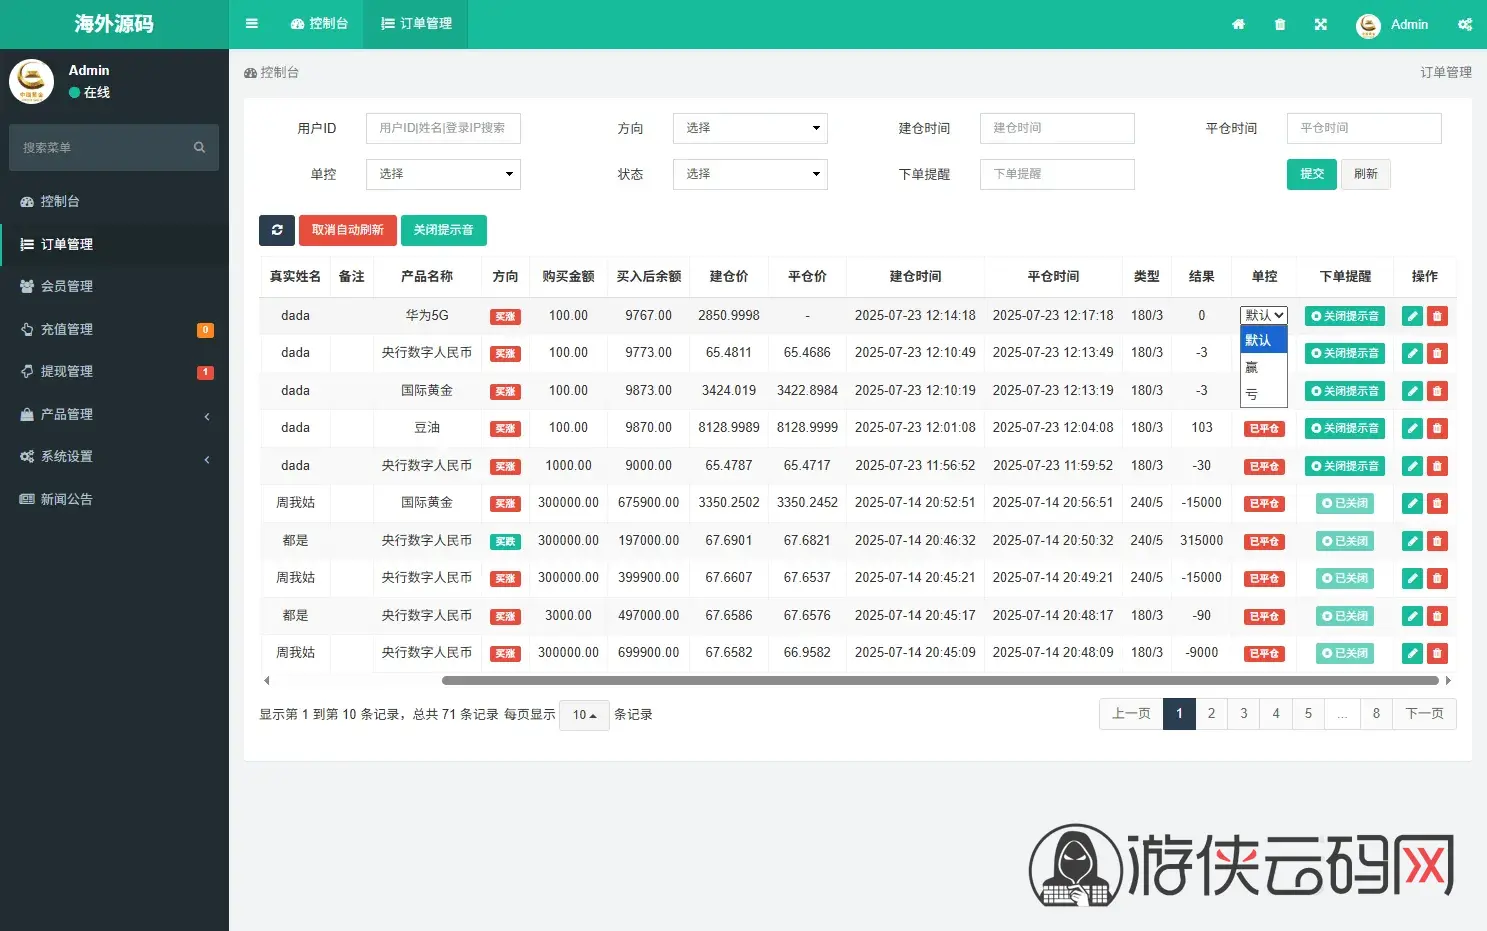Expand 产品管理 in the sidebar
This screenshot has height=931, width=1487.
point(114,414)
